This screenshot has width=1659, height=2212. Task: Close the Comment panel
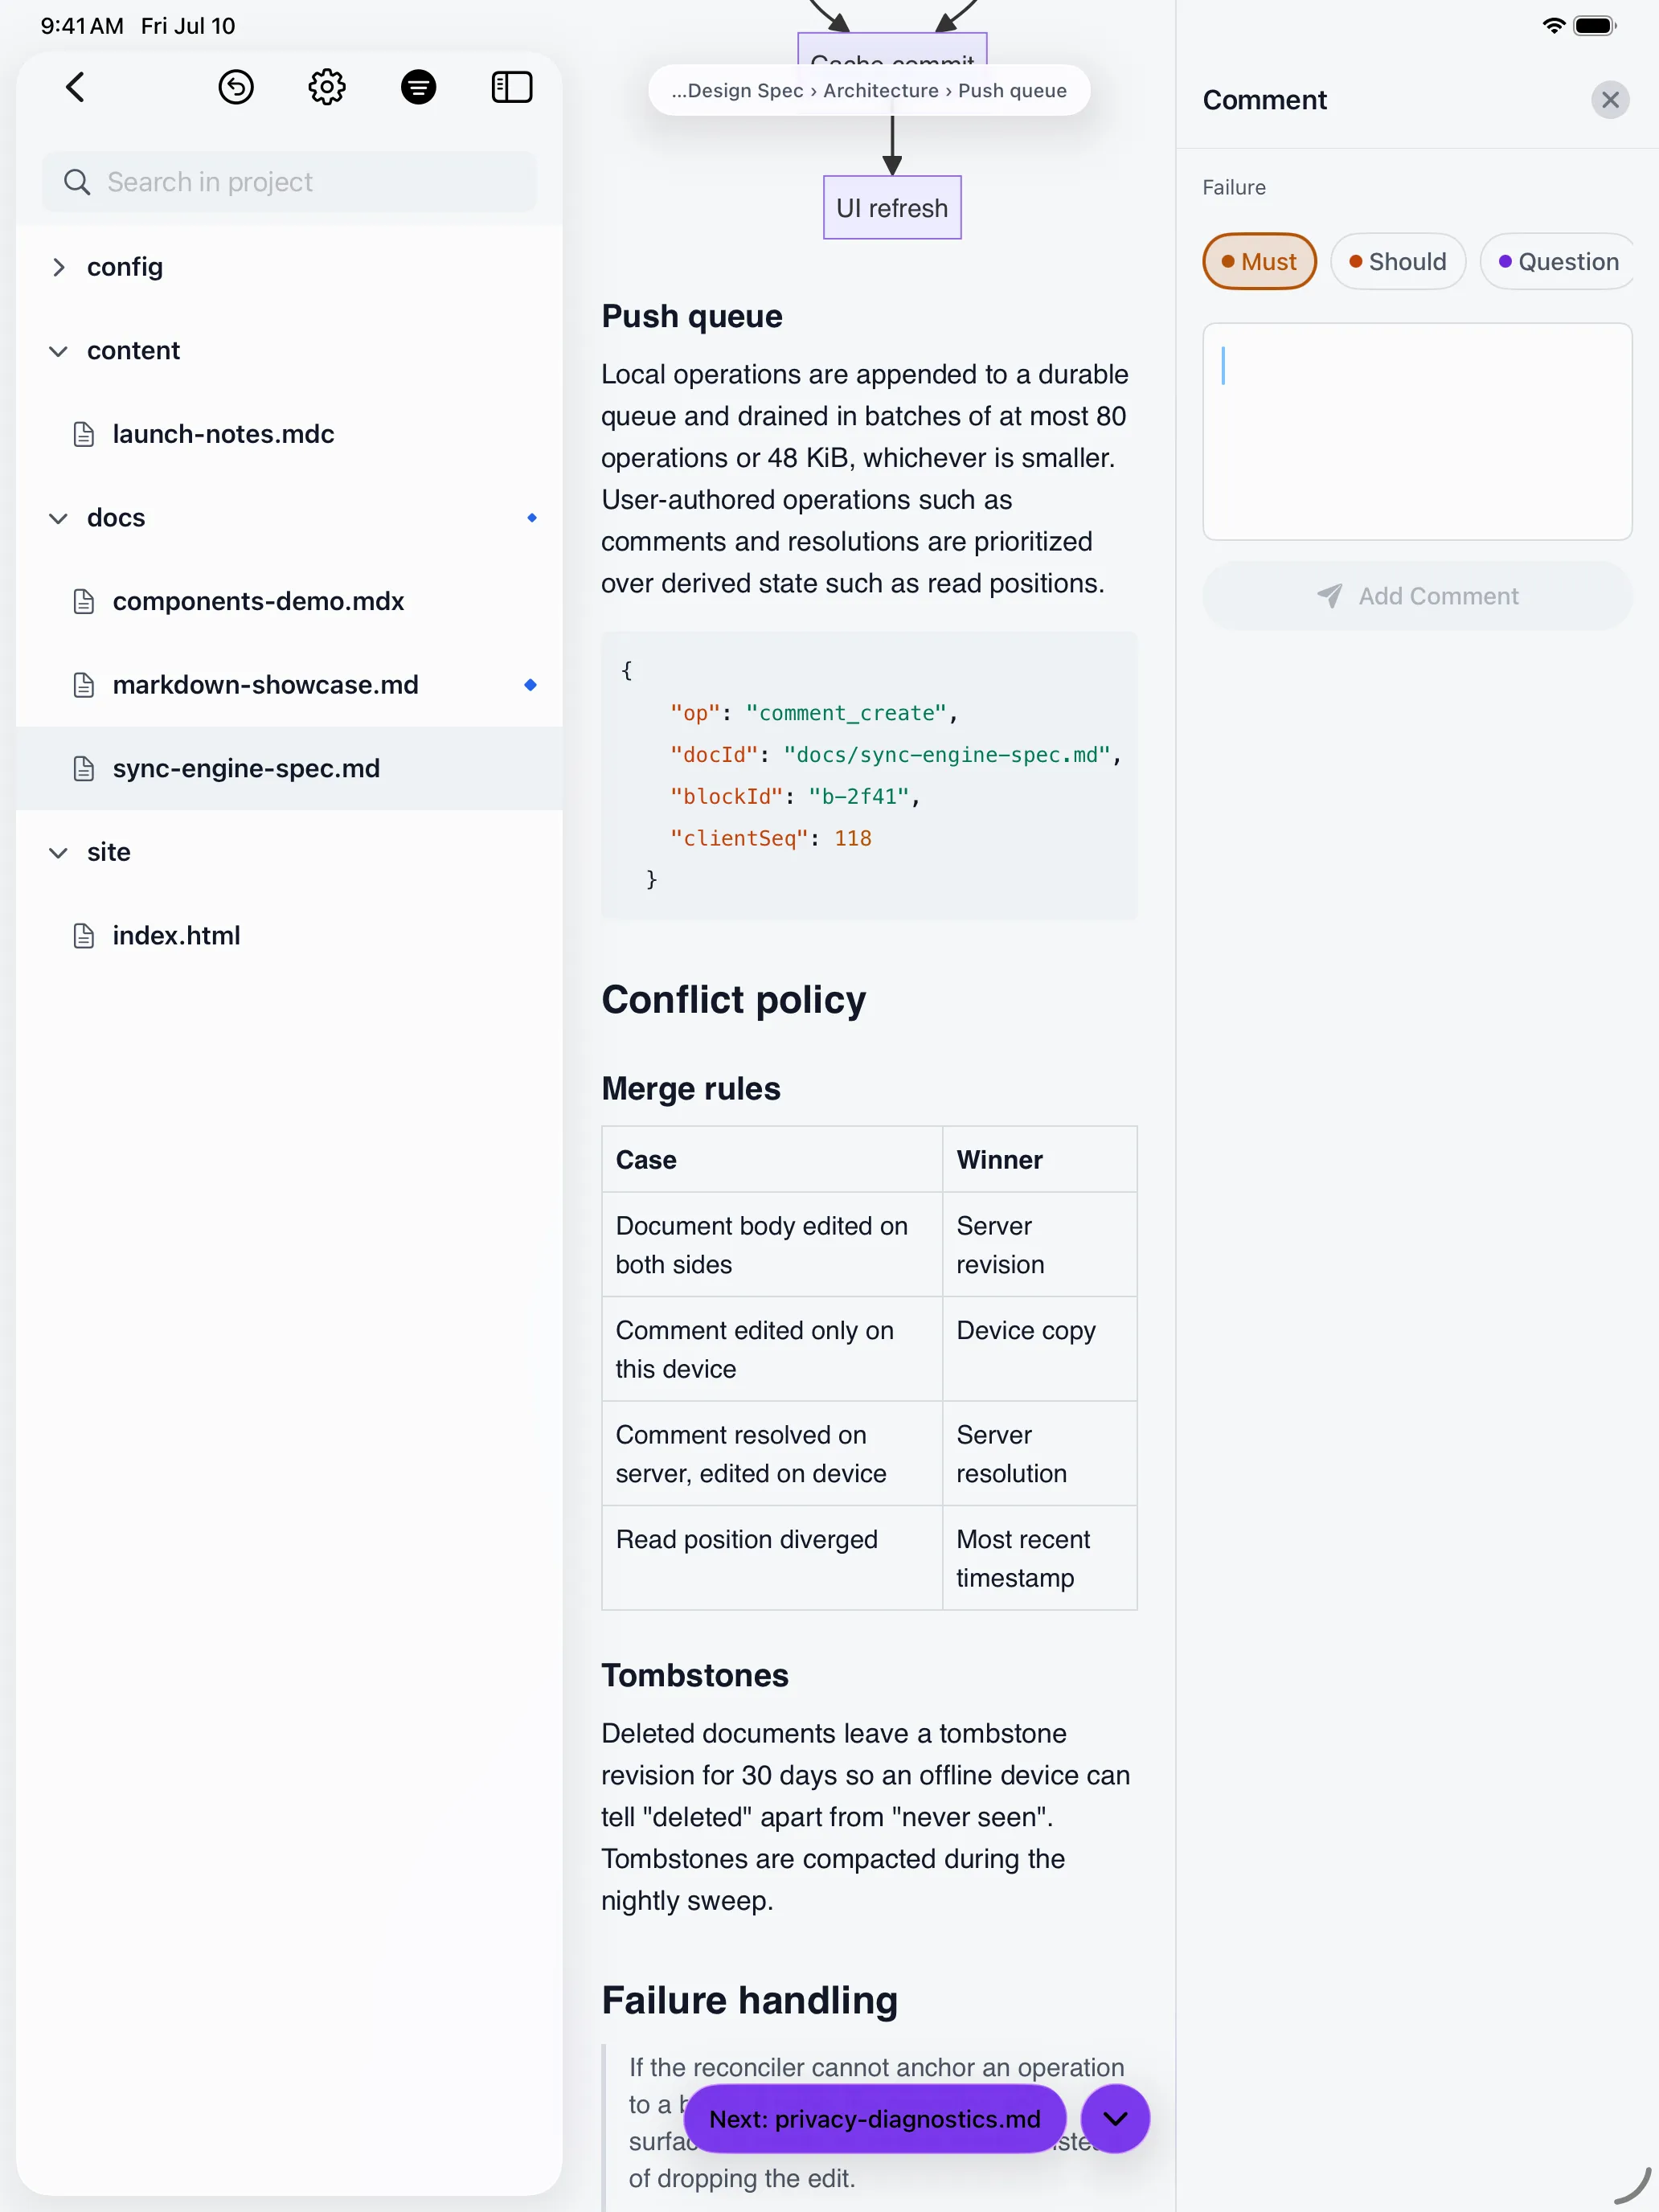(1610, 100)
